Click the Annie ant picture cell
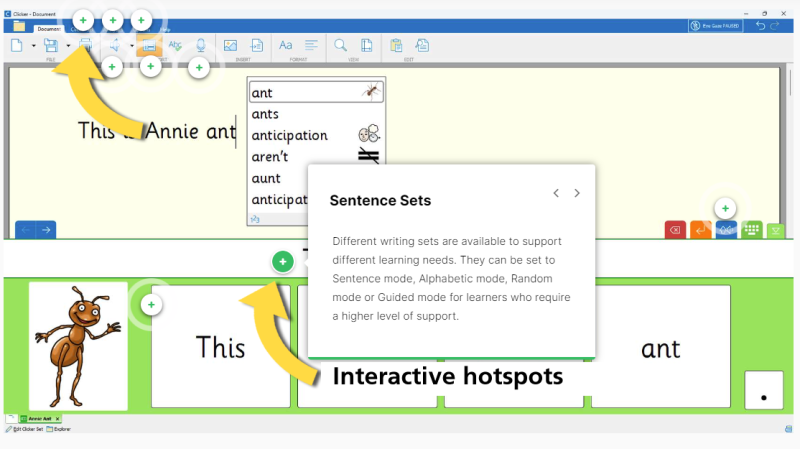The height and width of the screenshot is (449, 800). click(78, 346)
